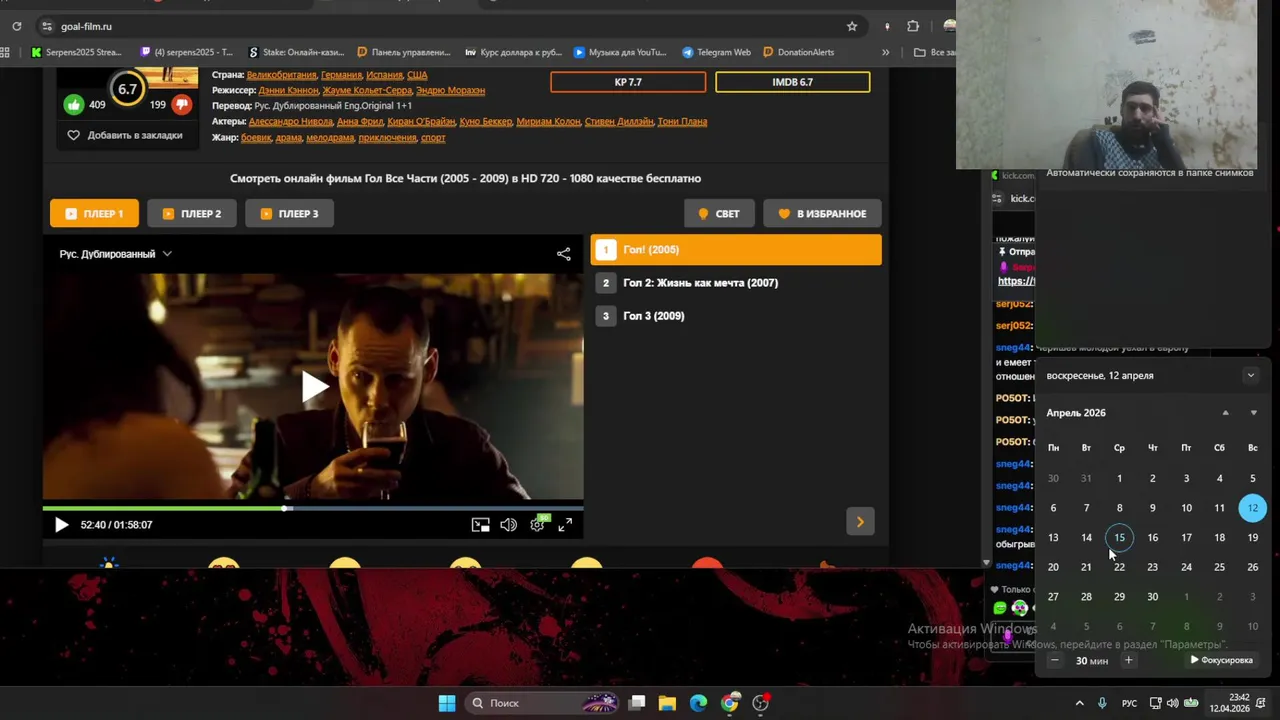The width and height of the screenshot is (1280, 720).
Task: Select playlist item Гол 3 (2009)
Action: pyautogui.click(x=736, y=316)
